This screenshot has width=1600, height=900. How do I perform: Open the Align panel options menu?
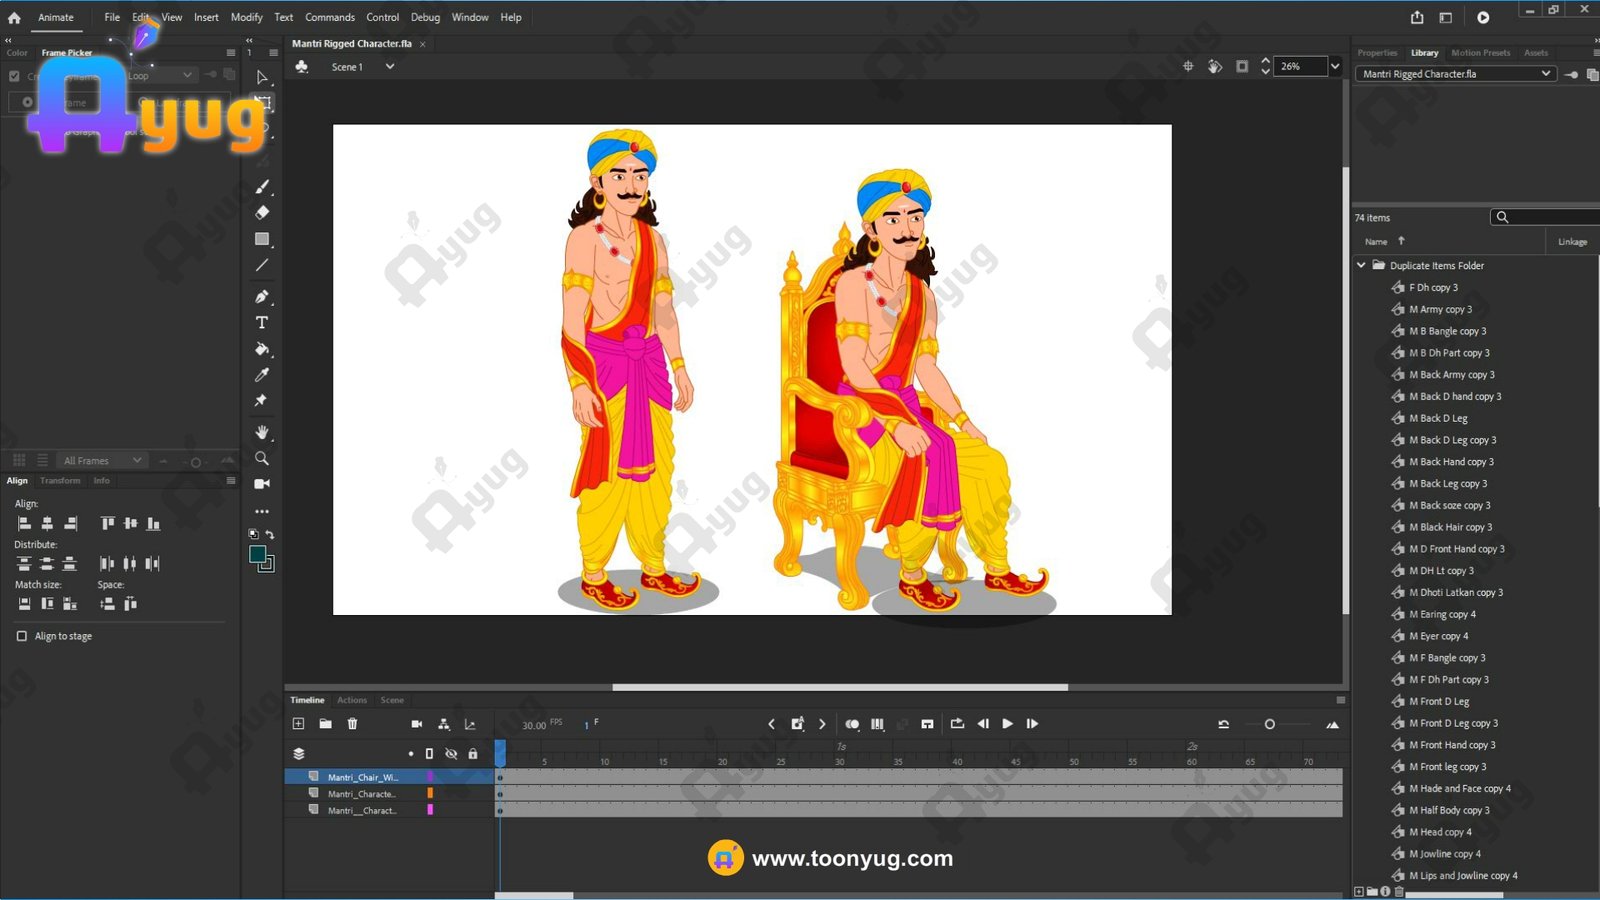(x=231, y=480)
